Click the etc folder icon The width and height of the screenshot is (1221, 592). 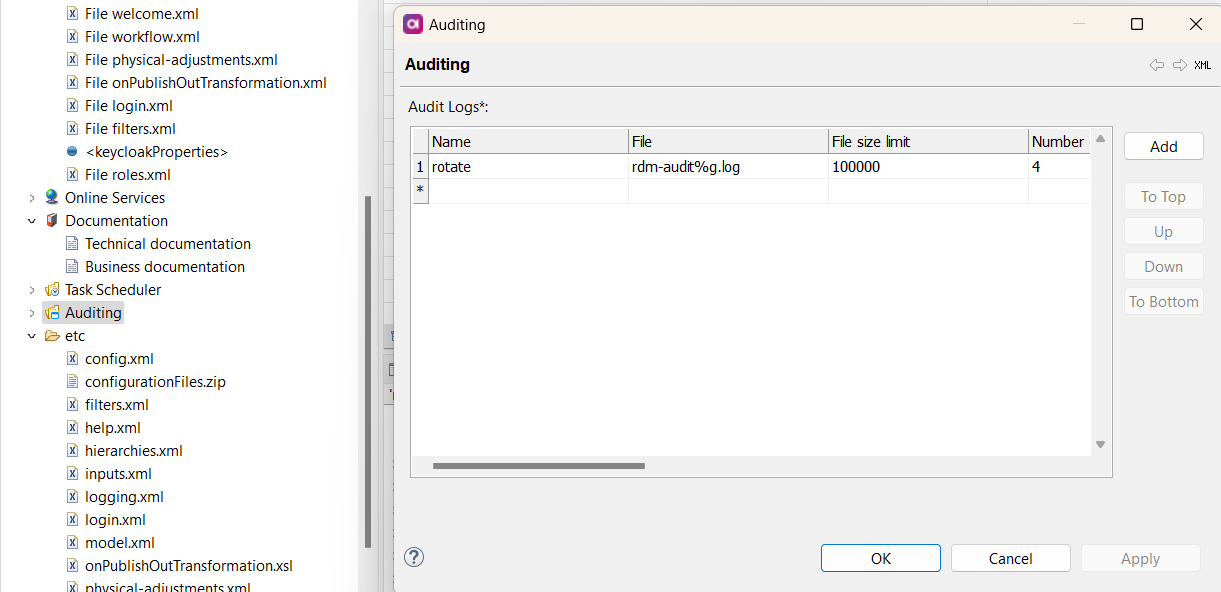[52, 335]
